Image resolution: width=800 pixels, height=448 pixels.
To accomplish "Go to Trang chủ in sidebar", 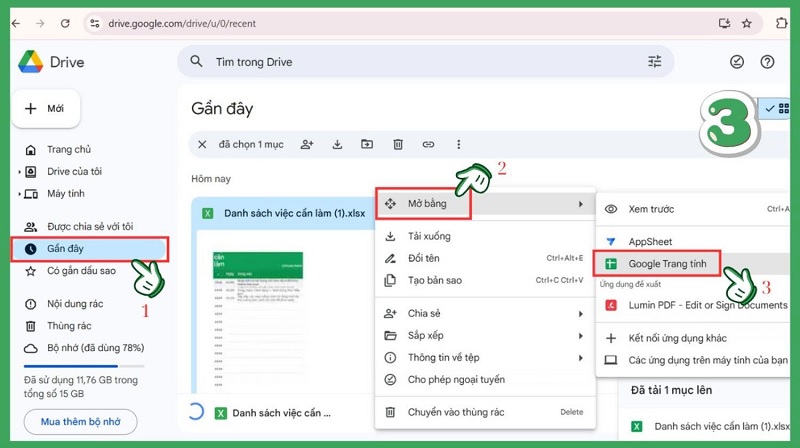I will (69, 150).
